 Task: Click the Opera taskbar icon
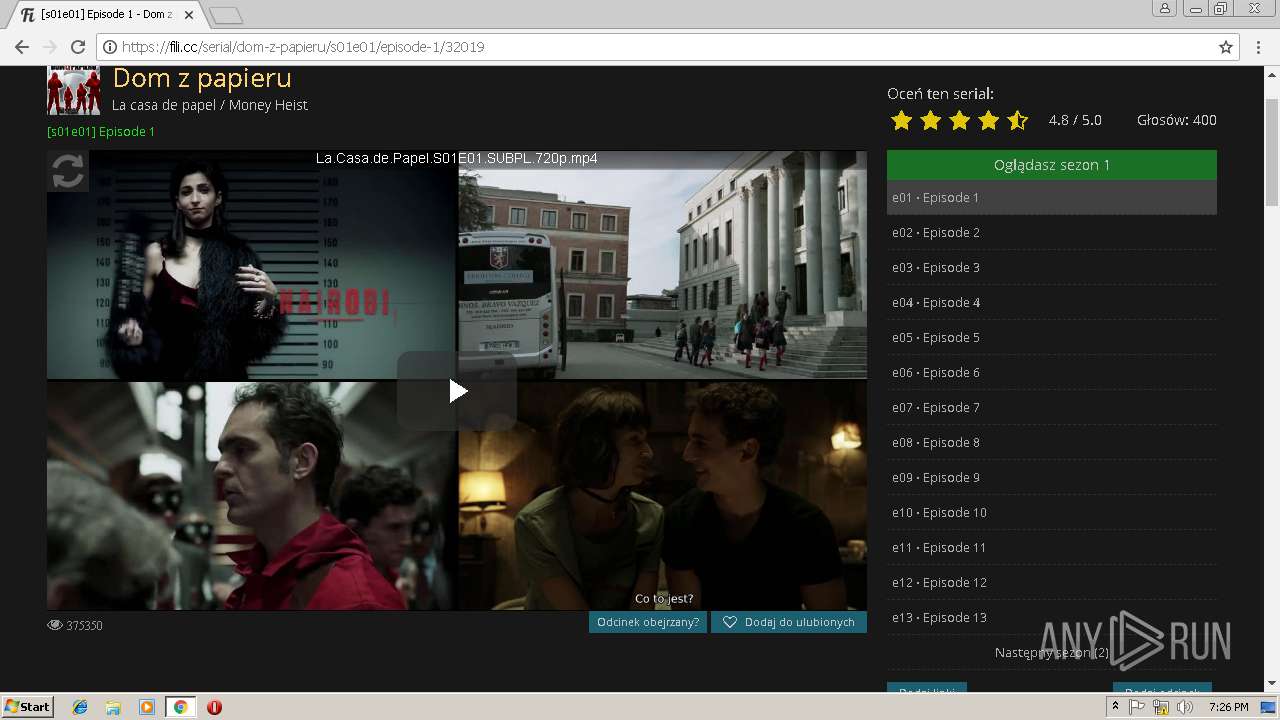214,707
